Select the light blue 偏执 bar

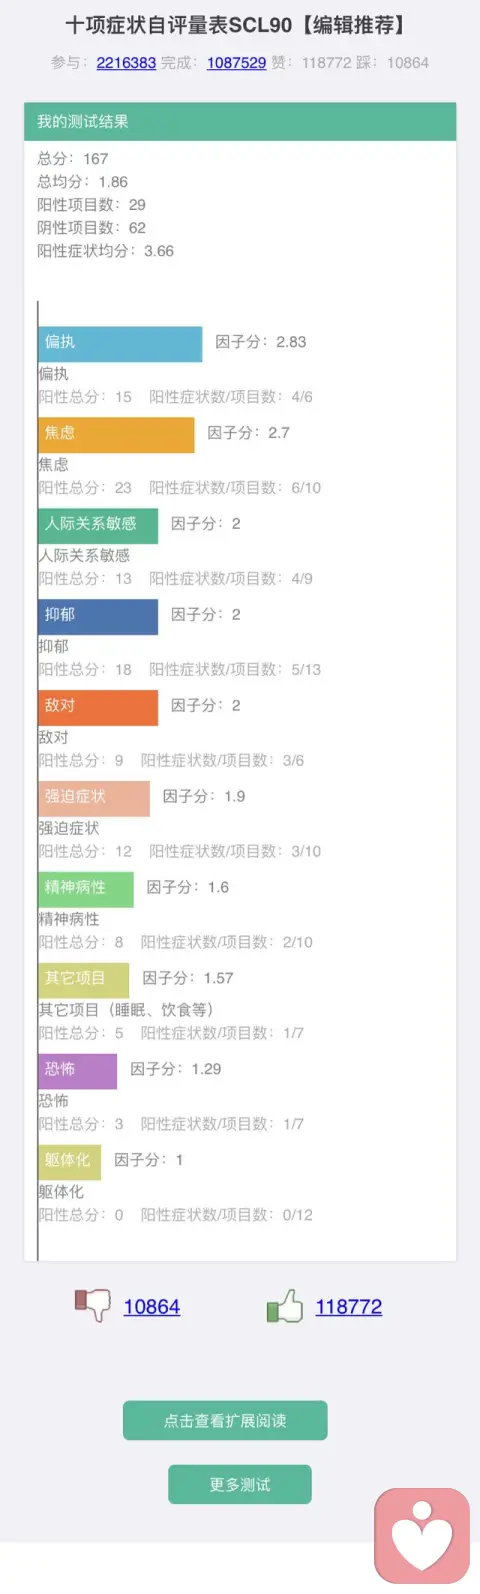(120, 342)
